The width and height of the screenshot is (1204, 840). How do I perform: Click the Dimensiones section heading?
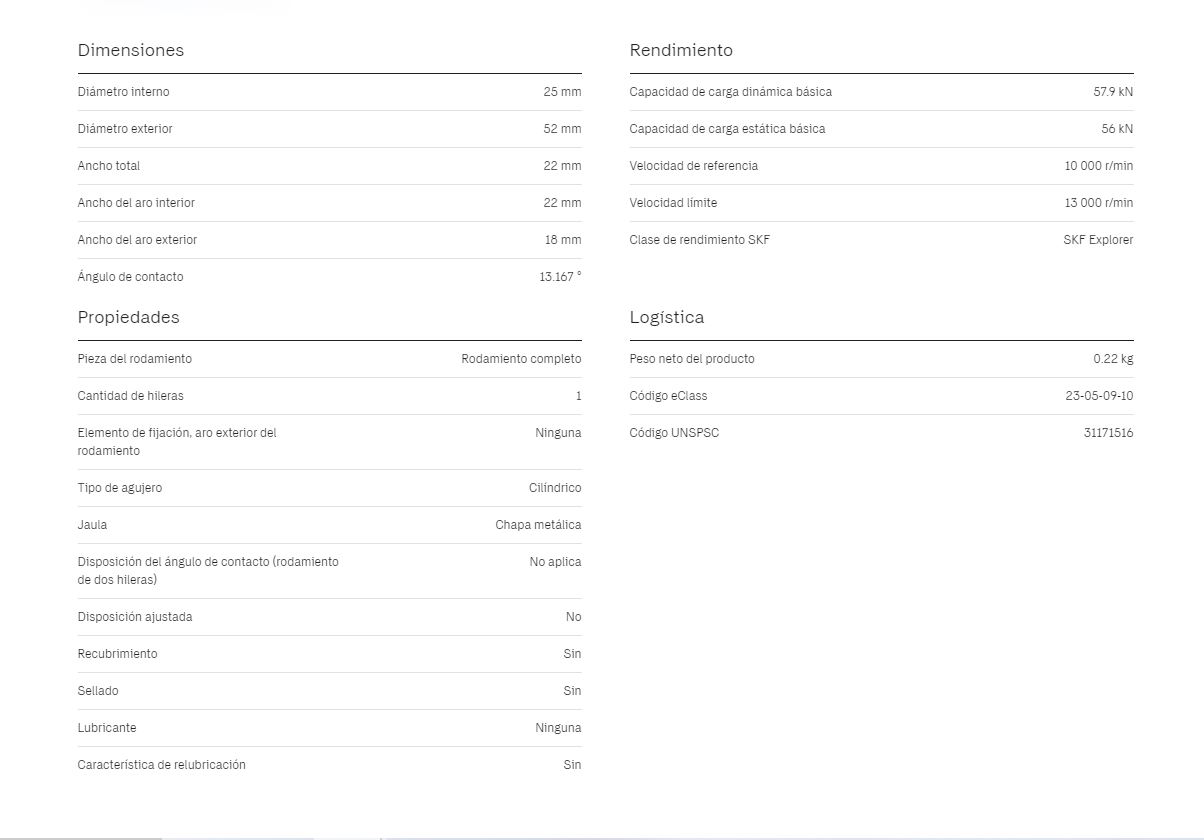131,50
